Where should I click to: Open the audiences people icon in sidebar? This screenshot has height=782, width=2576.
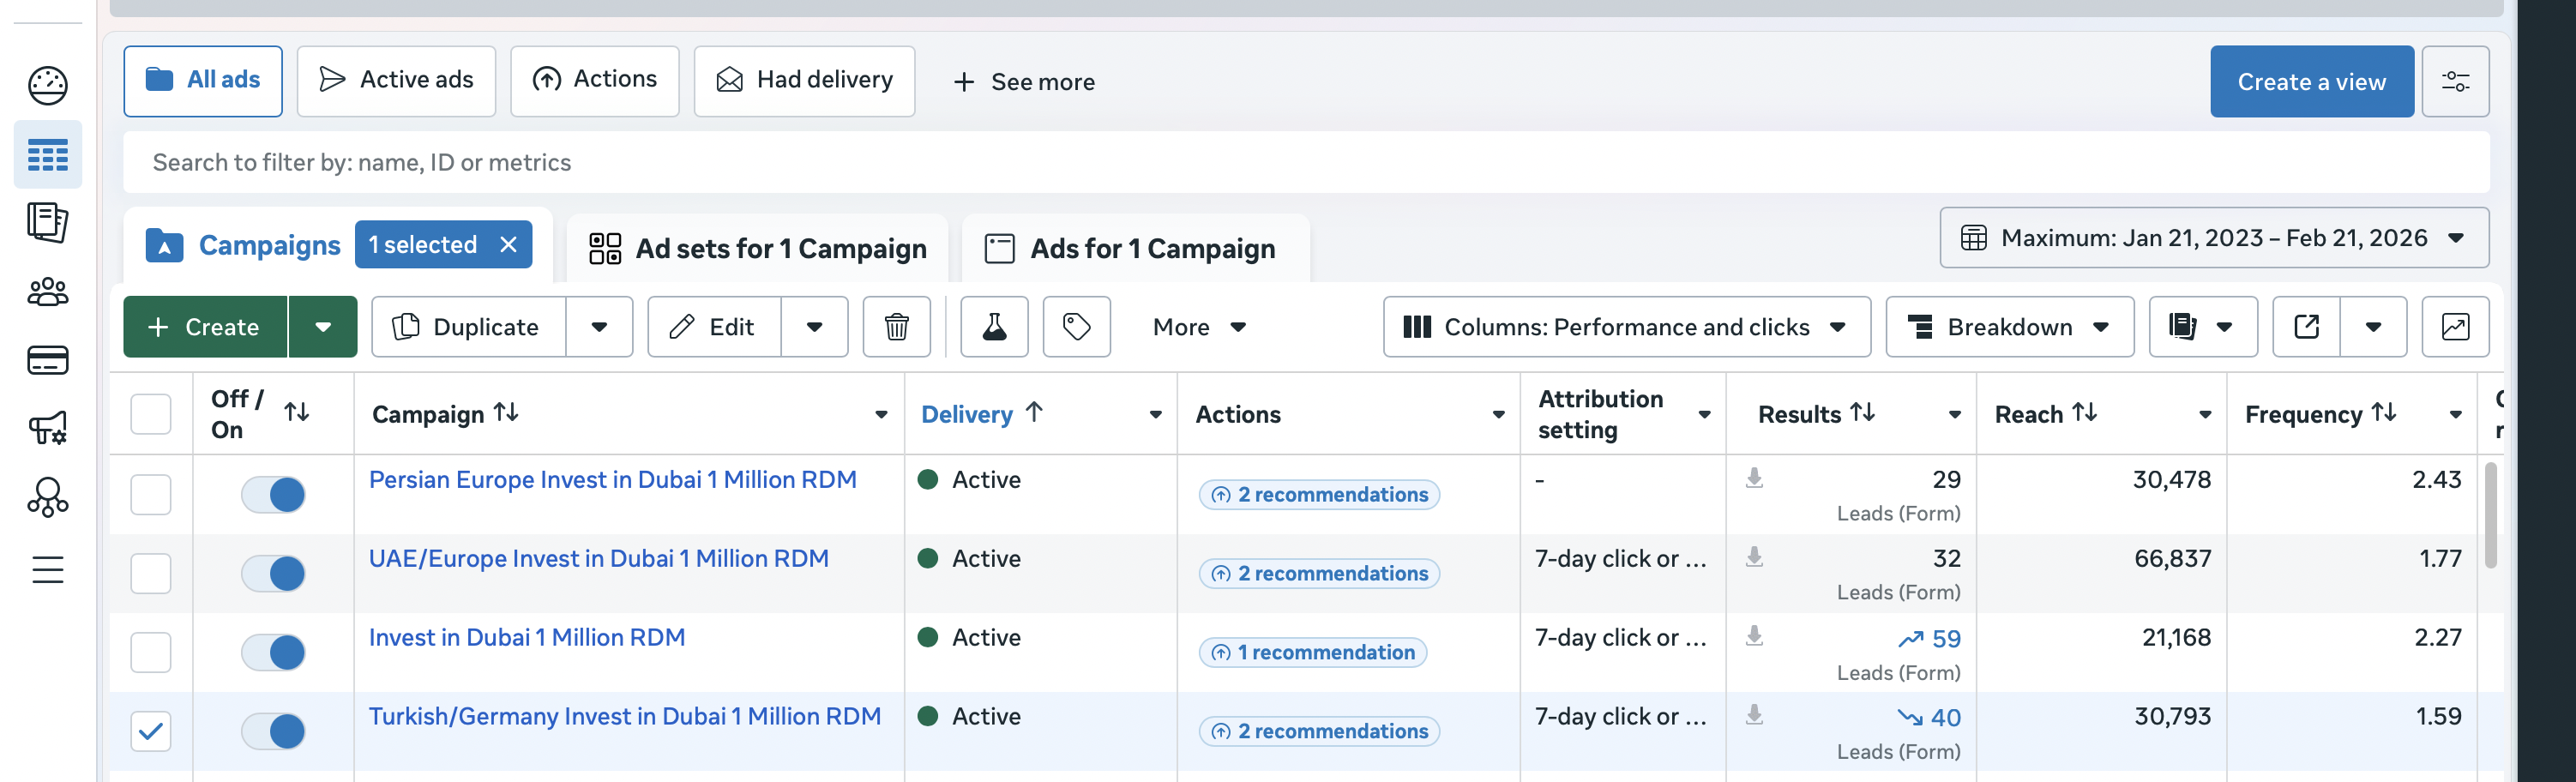point(47,292)
